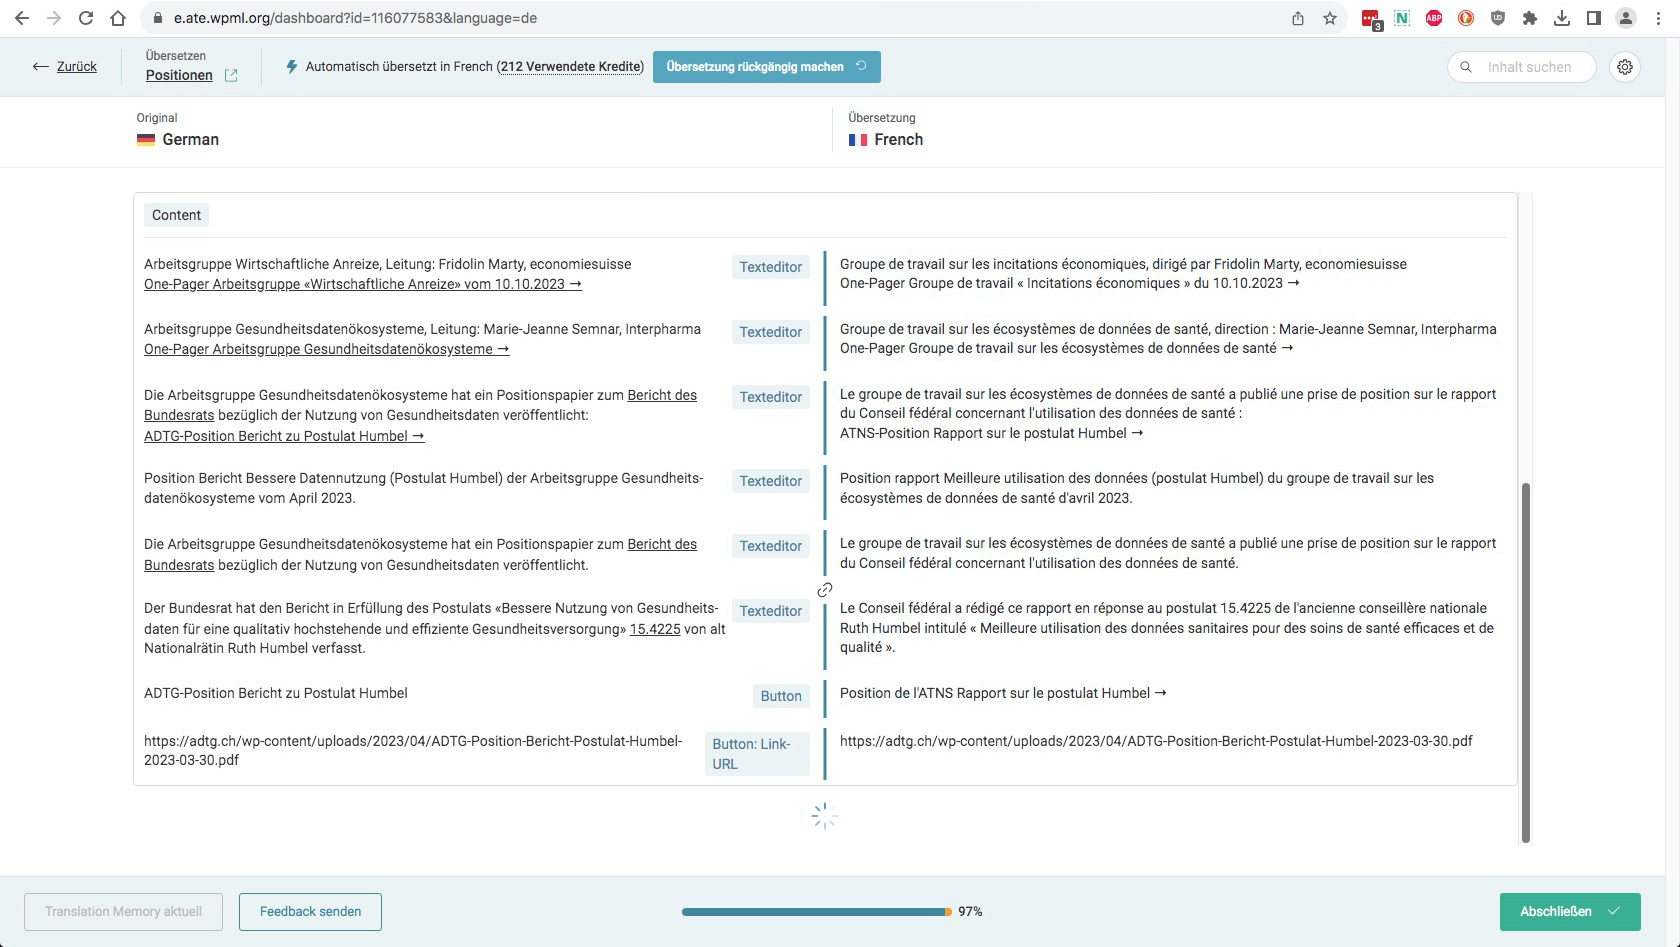Open the Extensions puzzle menu
The image size is (1680, 947).
[1530, 18]
